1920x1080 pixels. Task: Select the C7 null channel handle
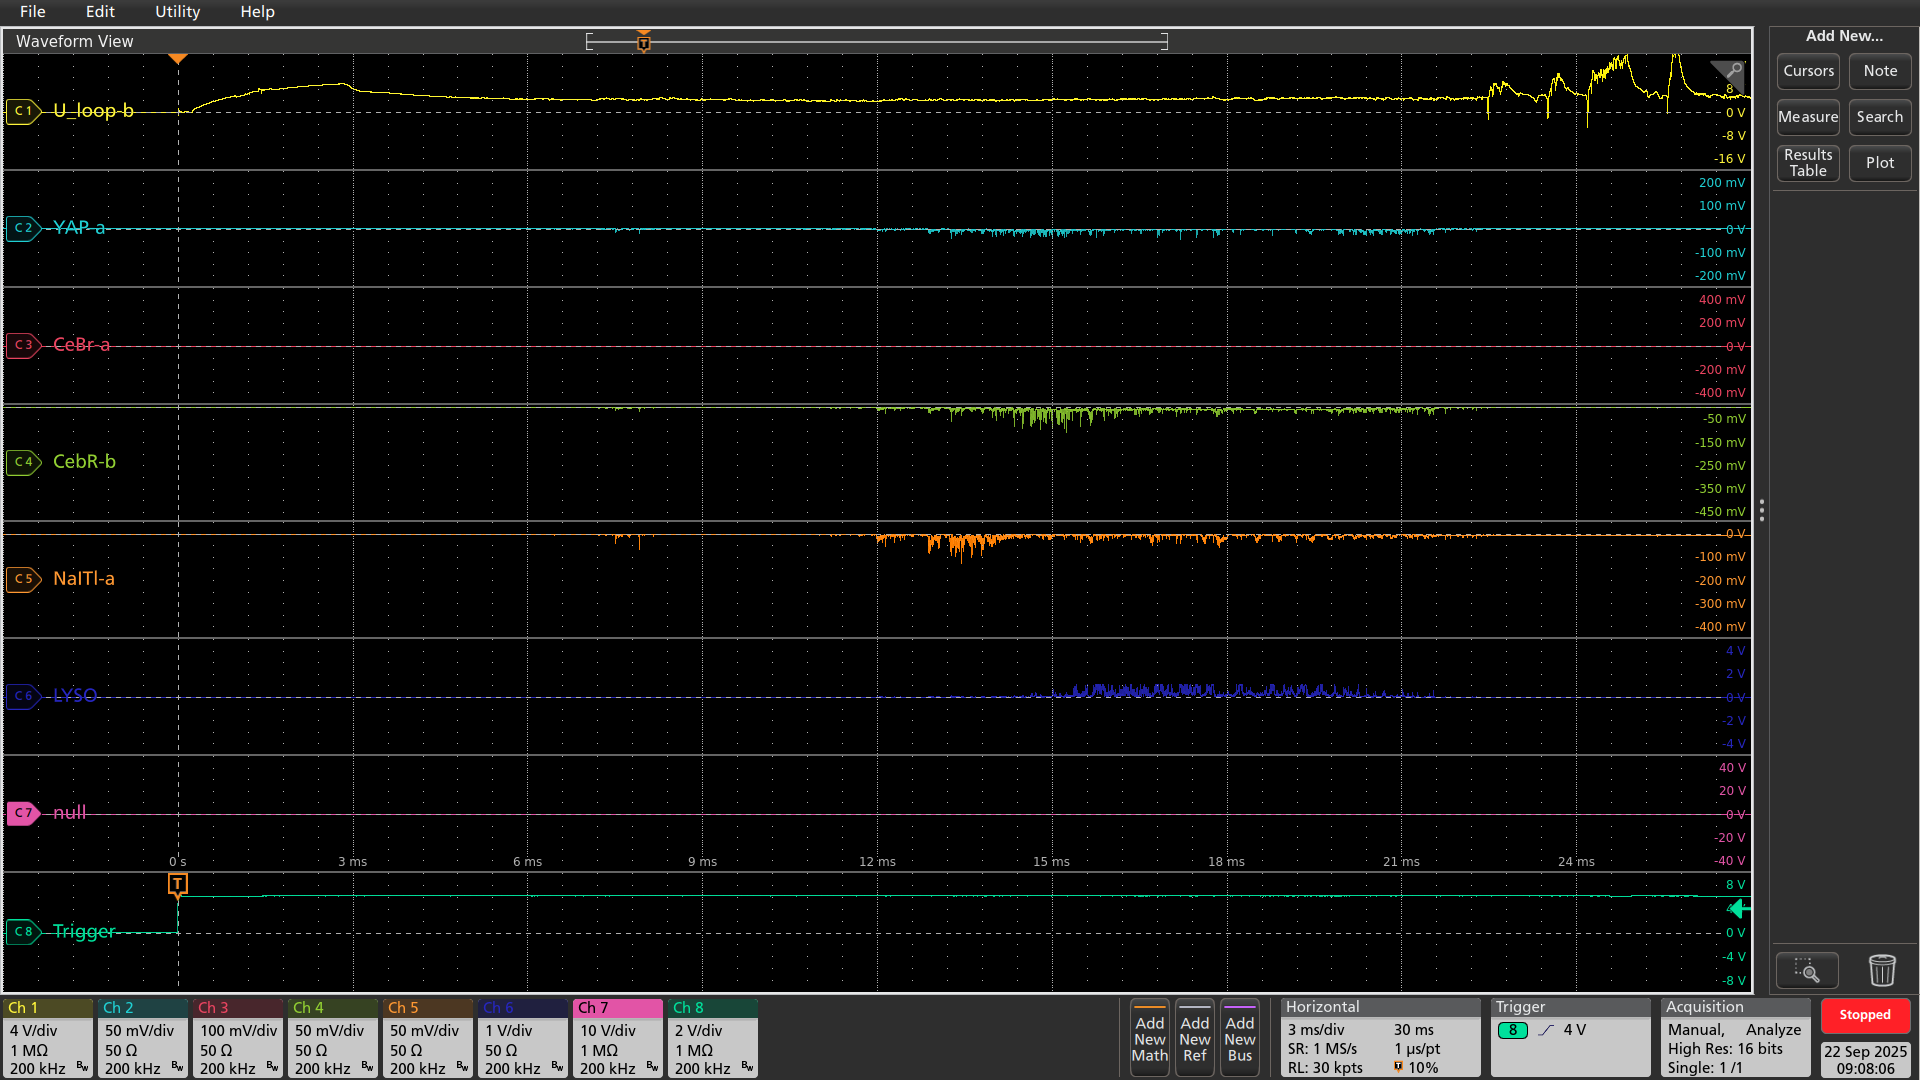22,813
